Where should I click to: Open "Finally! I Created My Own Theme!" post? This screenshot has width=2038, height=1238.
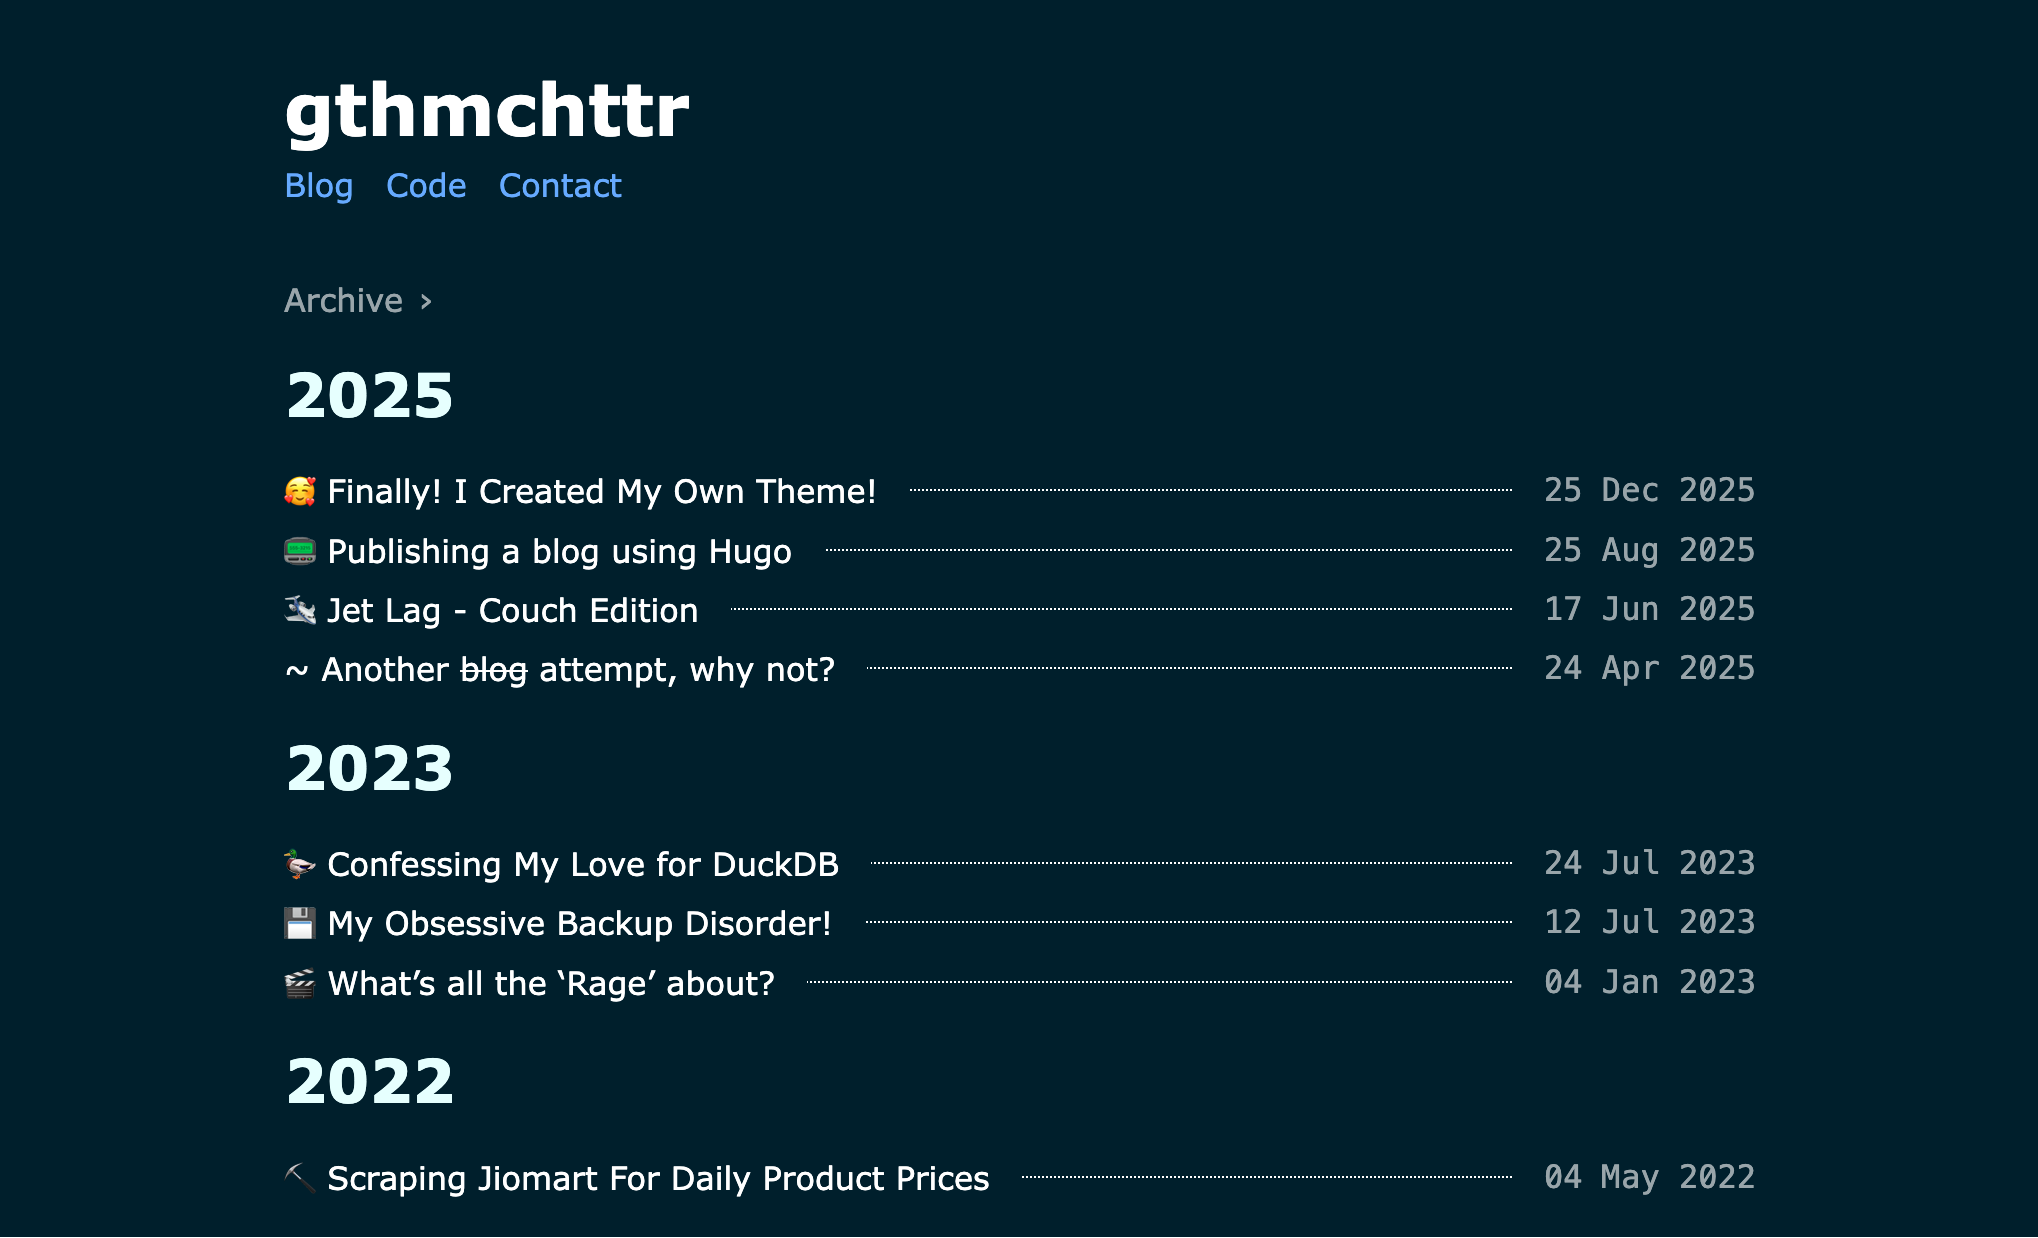coord(601,491)
